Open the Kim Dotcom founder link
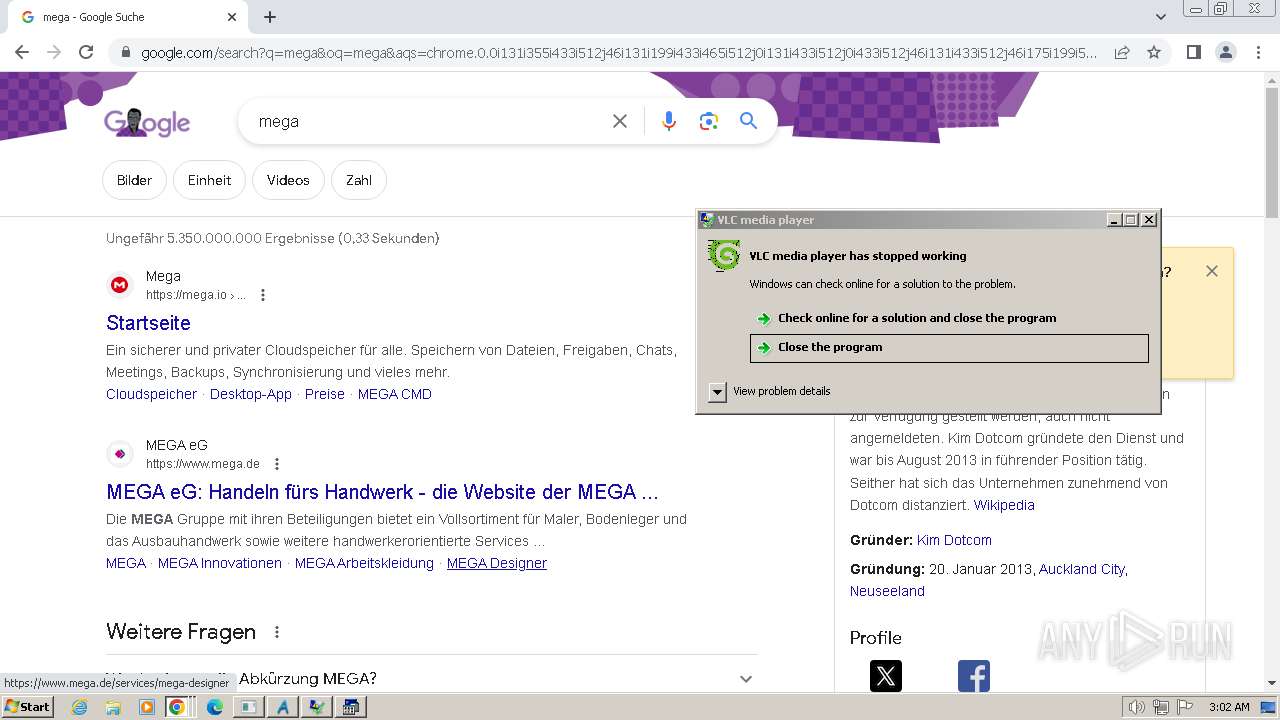Viewport: 1280px width, 720px height. 954,540
